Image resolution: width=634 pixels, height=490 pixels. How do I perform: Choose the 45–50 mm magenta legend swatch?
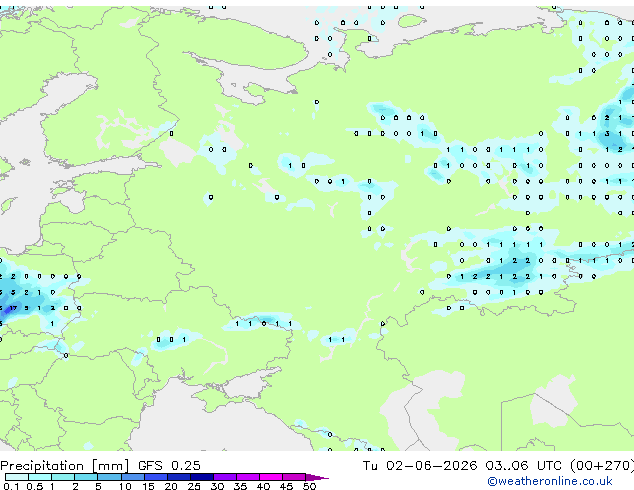pyautogui.click(x=294, y=477)
